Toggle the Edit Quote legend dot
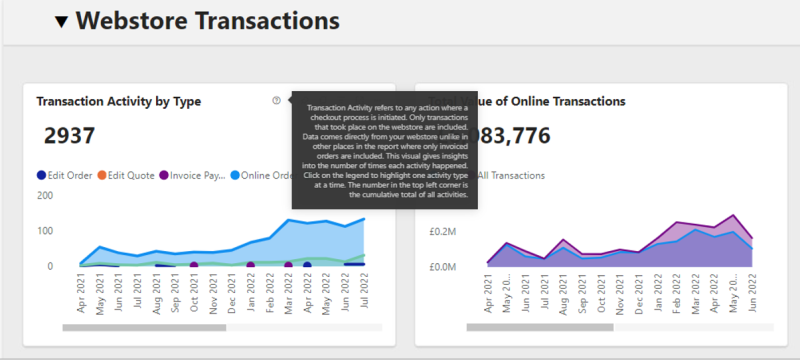The image size is (800, 360). click(102, 175)
